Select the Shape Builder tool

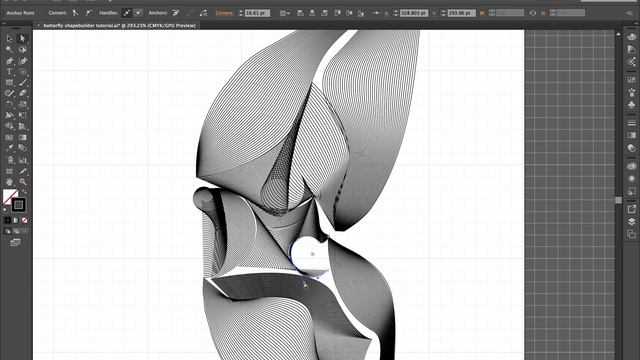click(9, 127)
